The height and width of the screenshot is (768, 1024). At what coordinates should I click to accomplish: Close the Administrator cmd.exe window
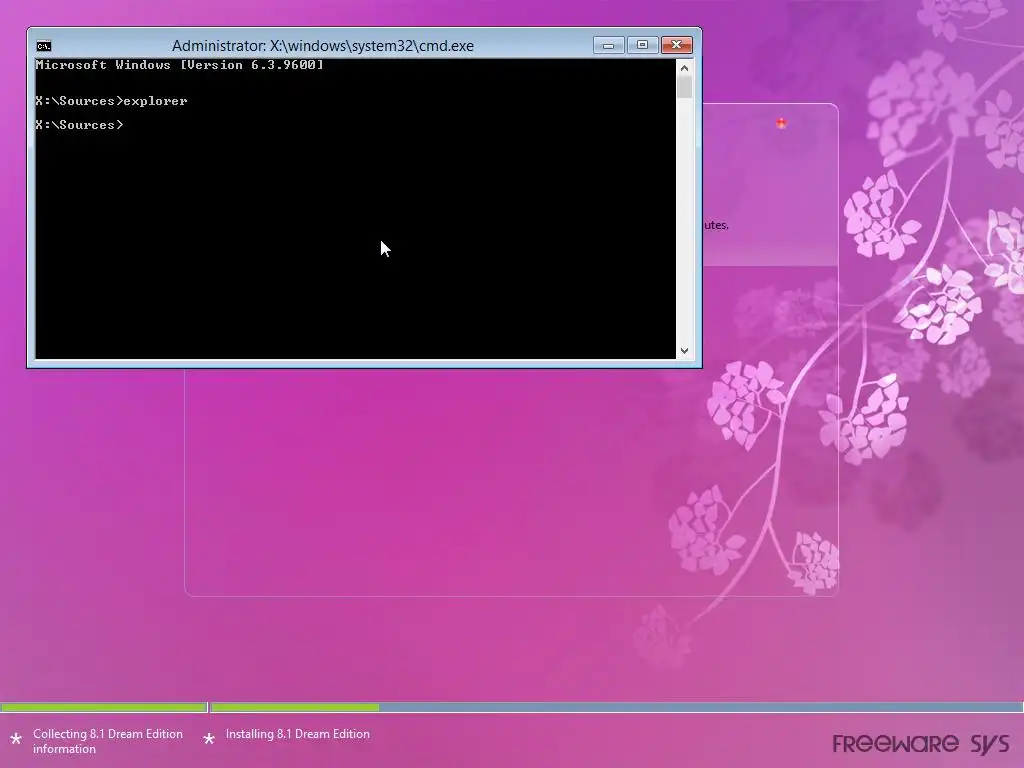click(x=677, y=45)
